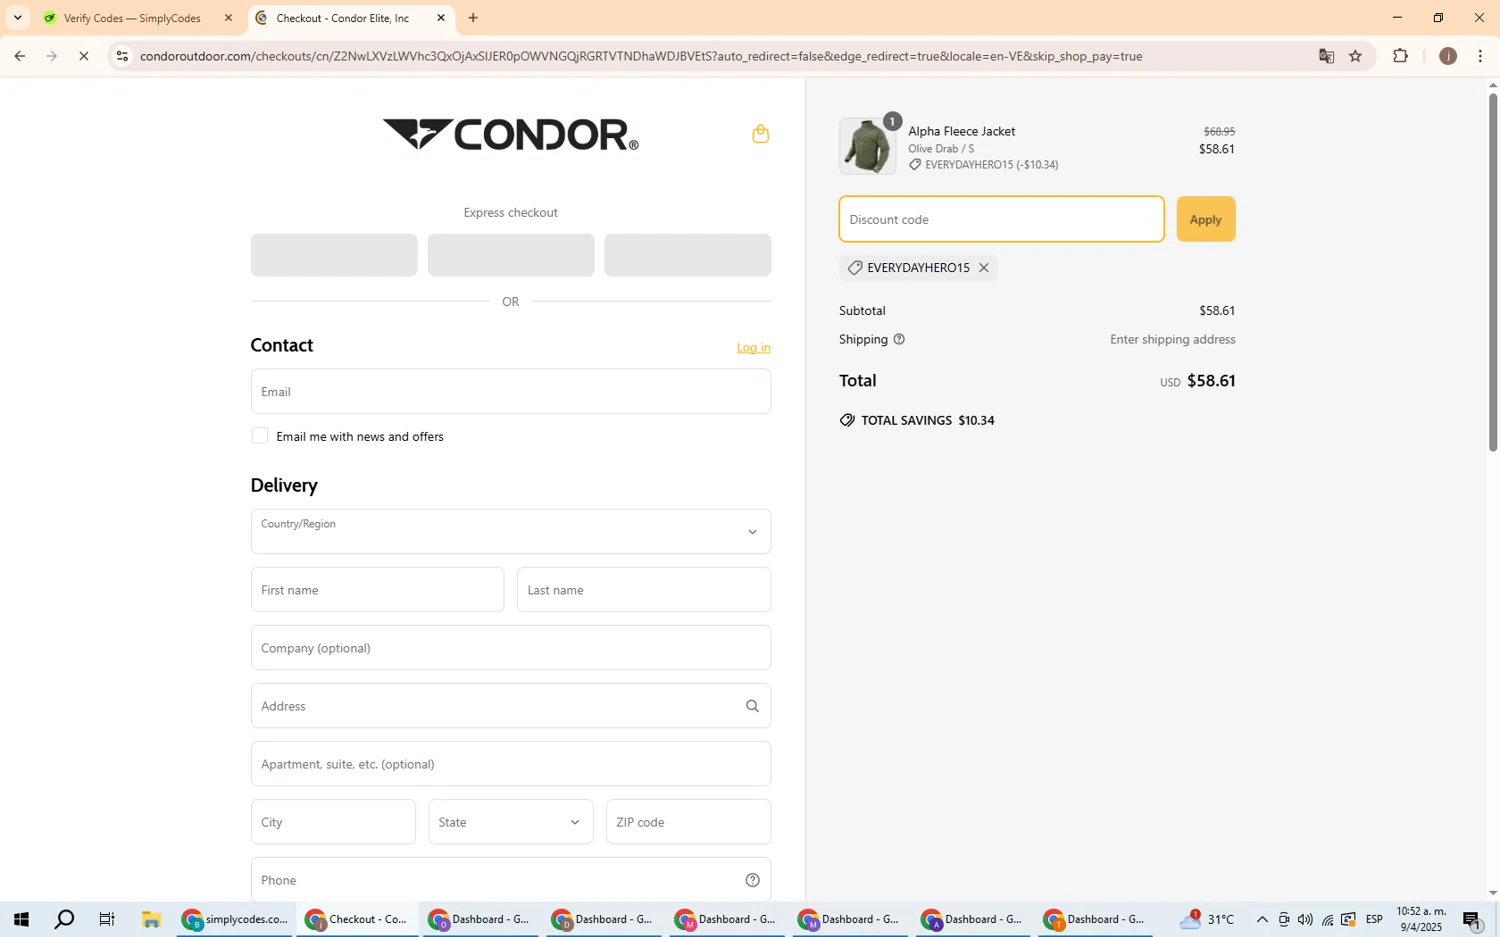Click the address search magnifier icon
Image resolution: width=1500 pixels, height=937 pixels.
coord(752,706)
